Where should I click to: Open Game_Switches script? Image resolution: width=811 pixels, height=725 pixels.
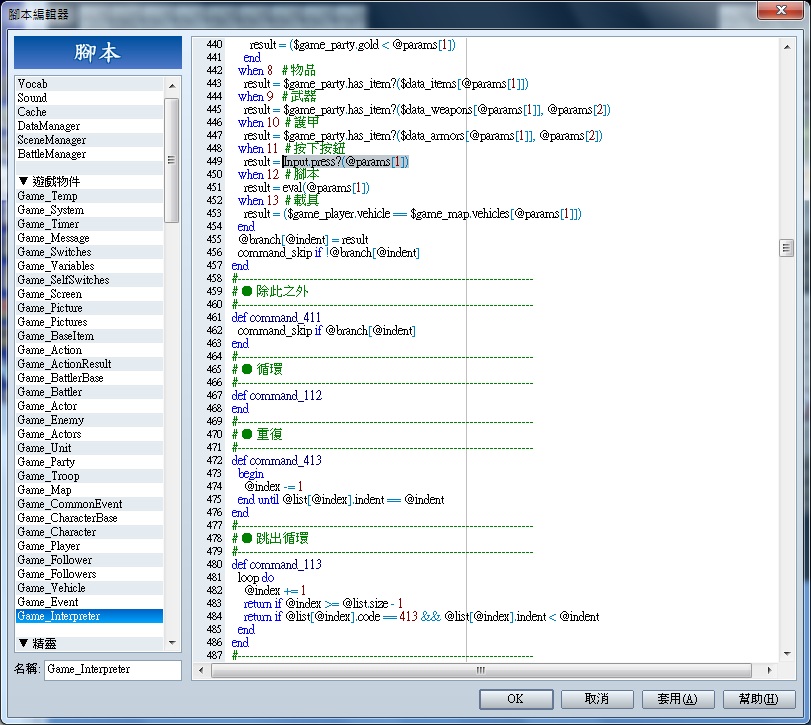coord(89,252)
